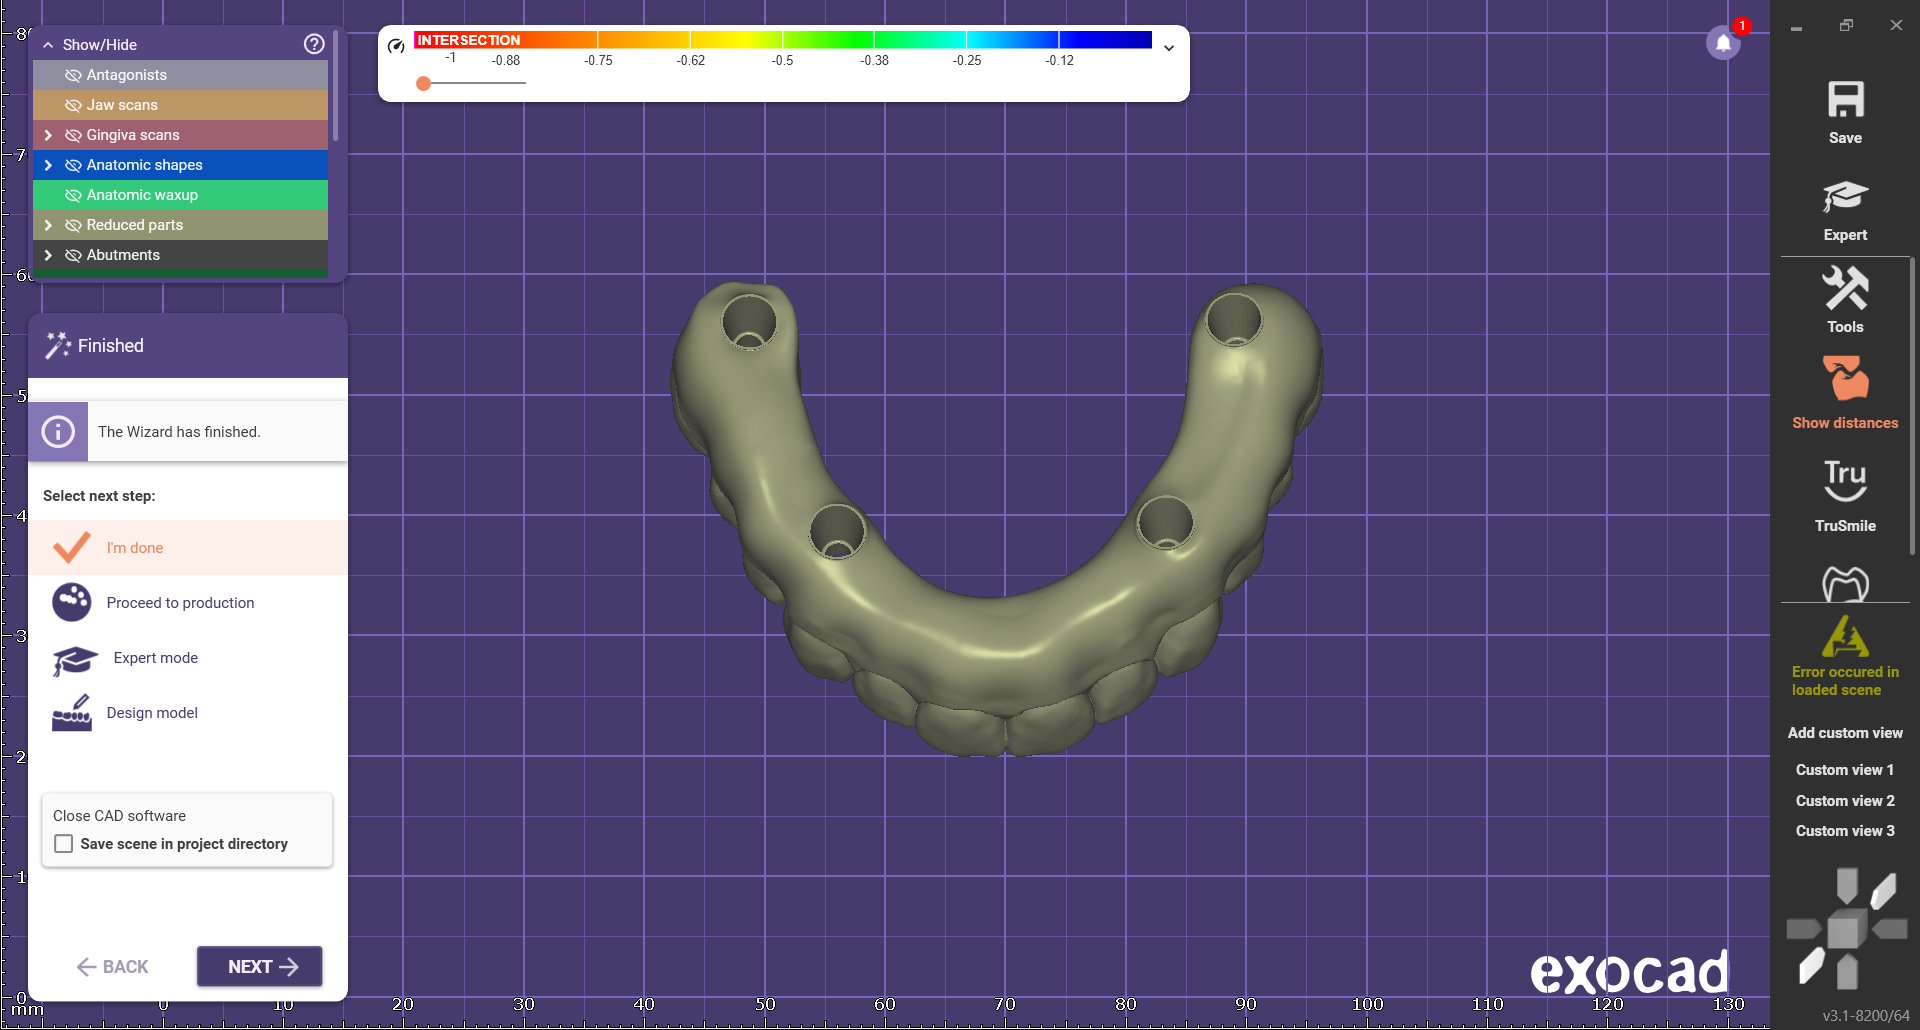
Task: Select I'm done next step
Action: 188,547
